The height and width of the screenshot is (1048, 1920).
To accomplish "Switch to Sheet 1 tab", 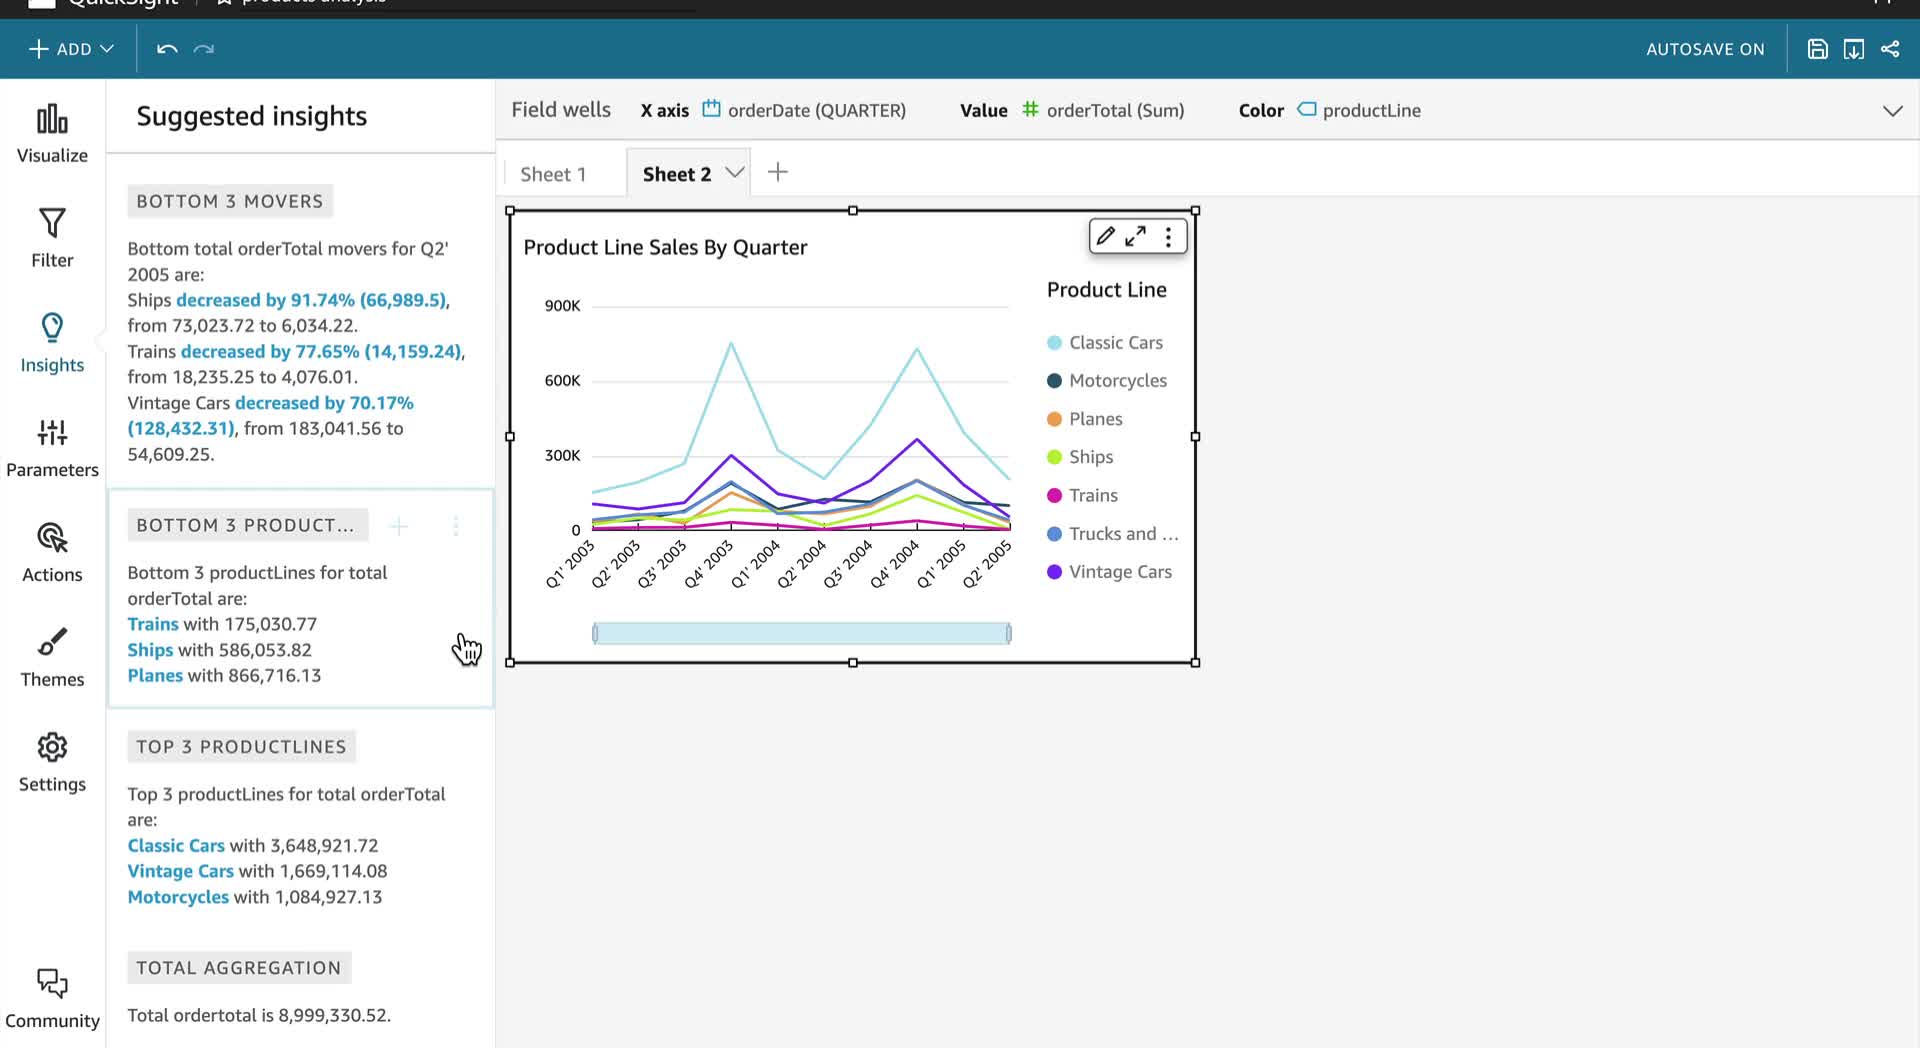I will coord(553,174).
